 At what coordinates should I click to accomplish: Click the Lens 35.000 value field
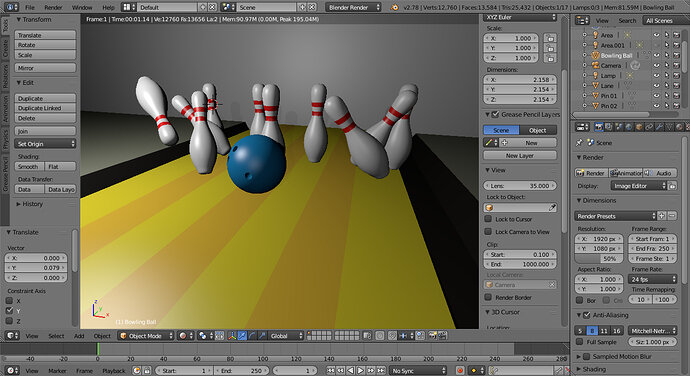(520, 186)
